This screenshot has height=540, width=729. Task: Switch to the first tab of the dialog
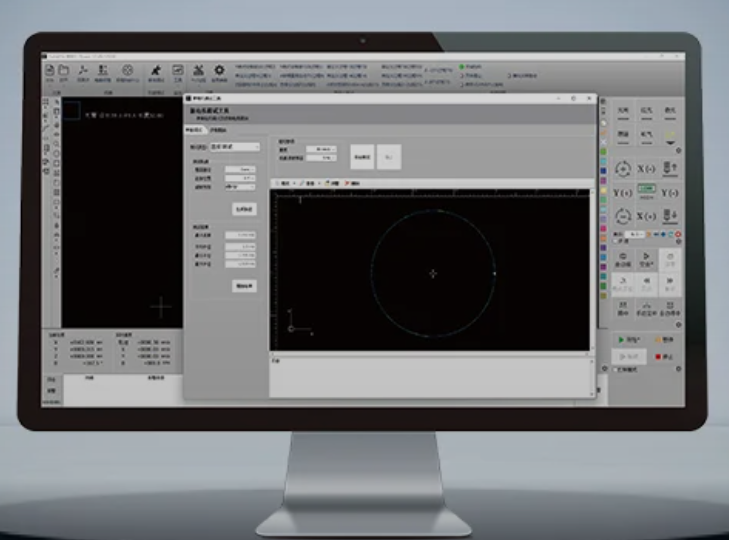[194, 130]
